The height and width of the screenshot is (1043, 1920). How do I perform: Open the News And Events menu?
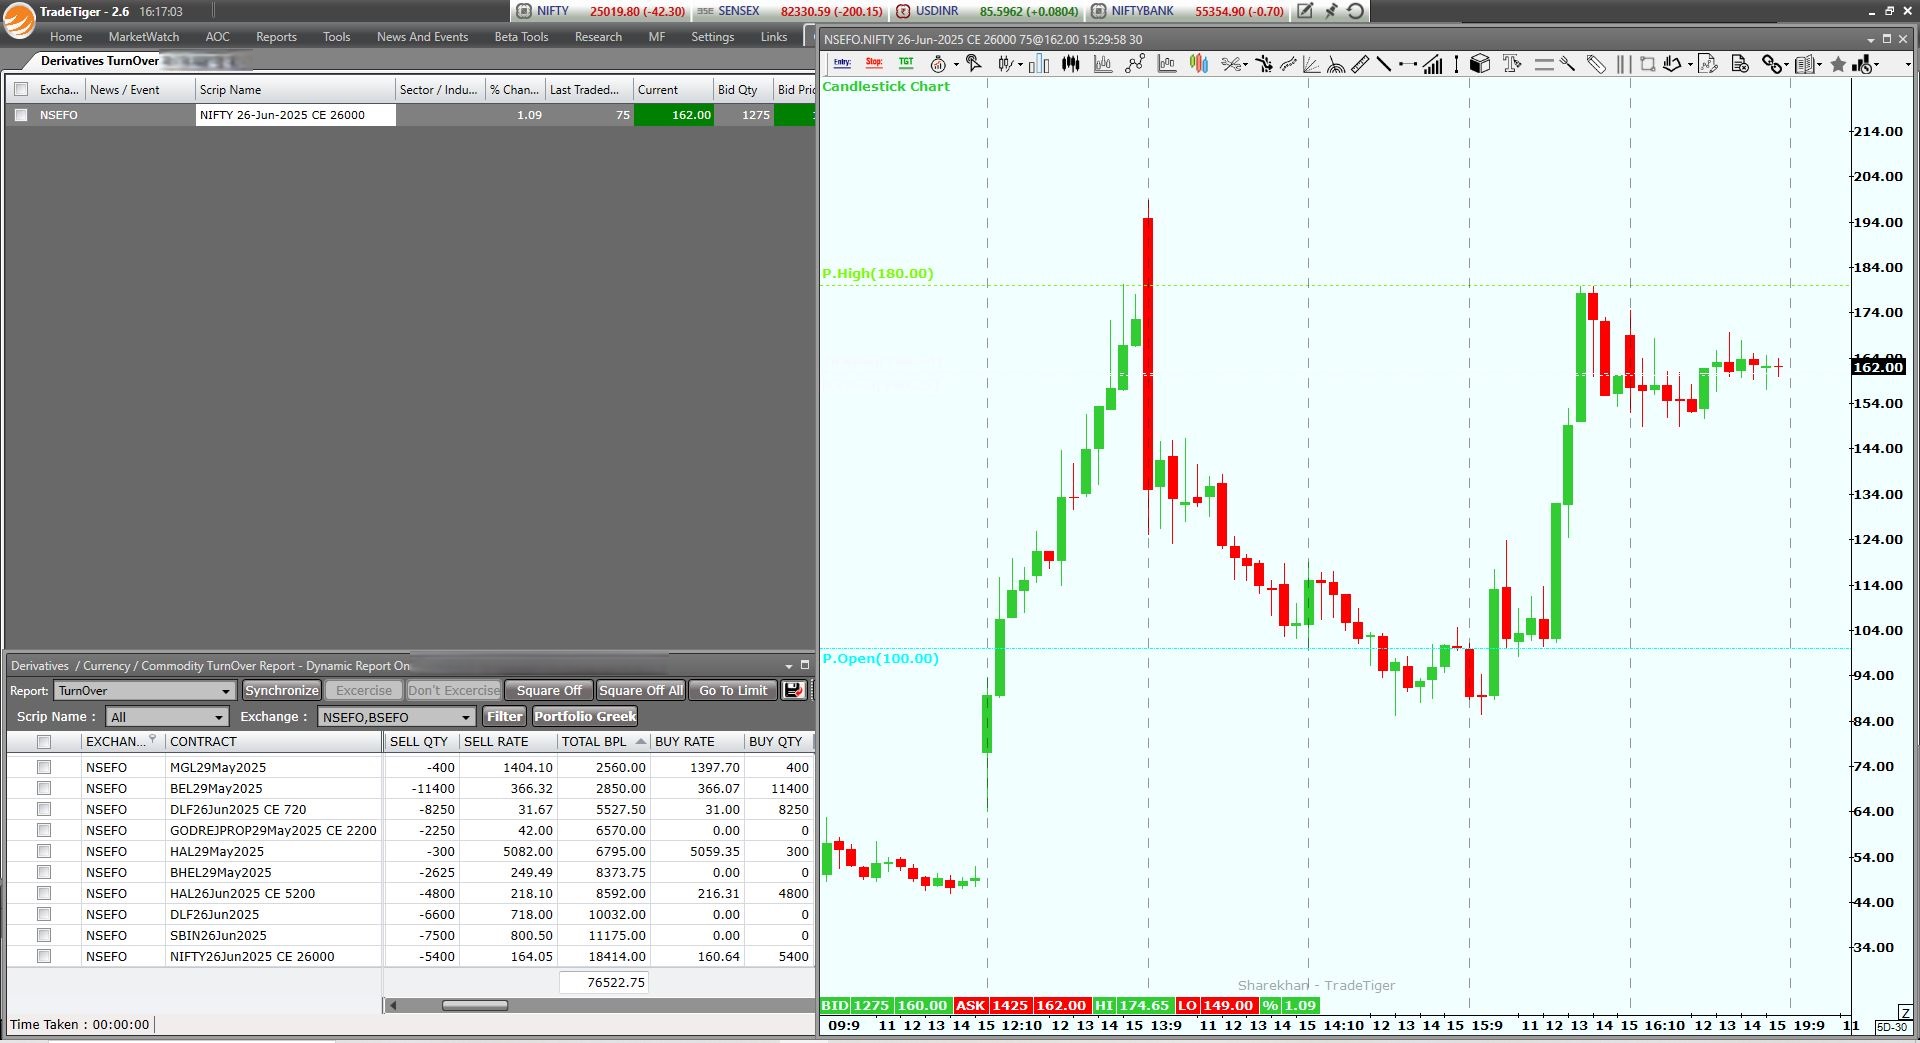422,36
